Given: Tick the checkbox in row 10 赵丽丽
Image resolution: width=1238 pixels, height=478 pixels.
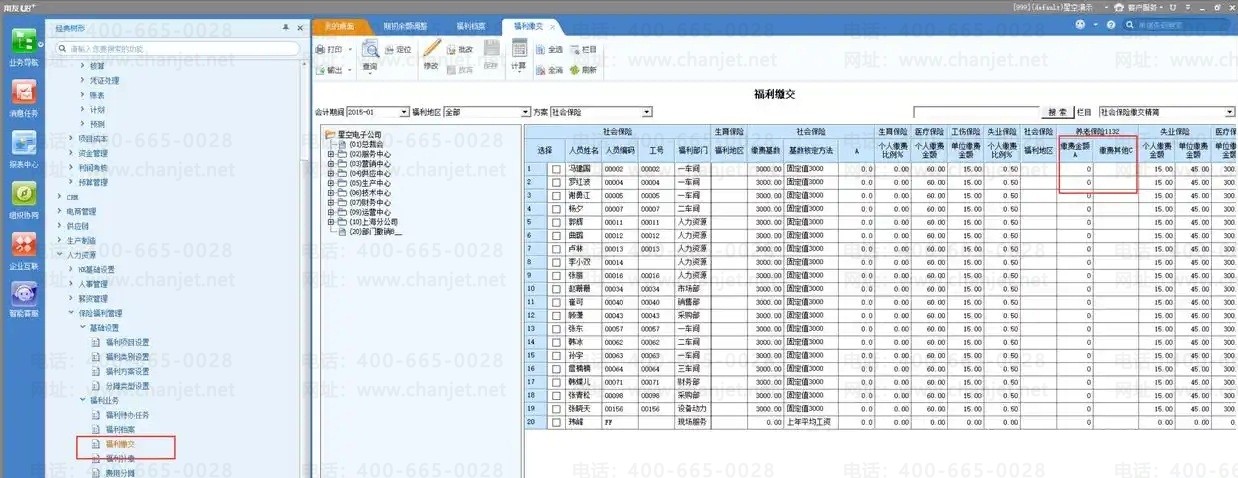Looking at the screenshot, I should click(556, 289).
